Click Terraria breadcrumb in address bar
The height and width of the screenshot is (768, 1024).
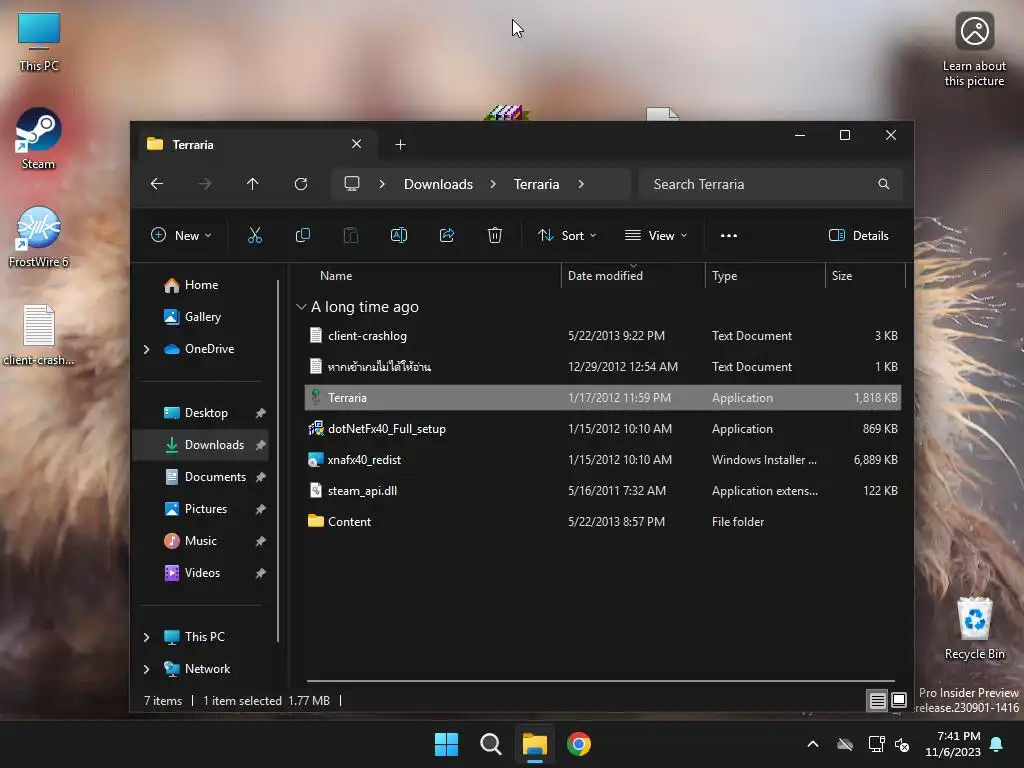[x=536, y=184]
